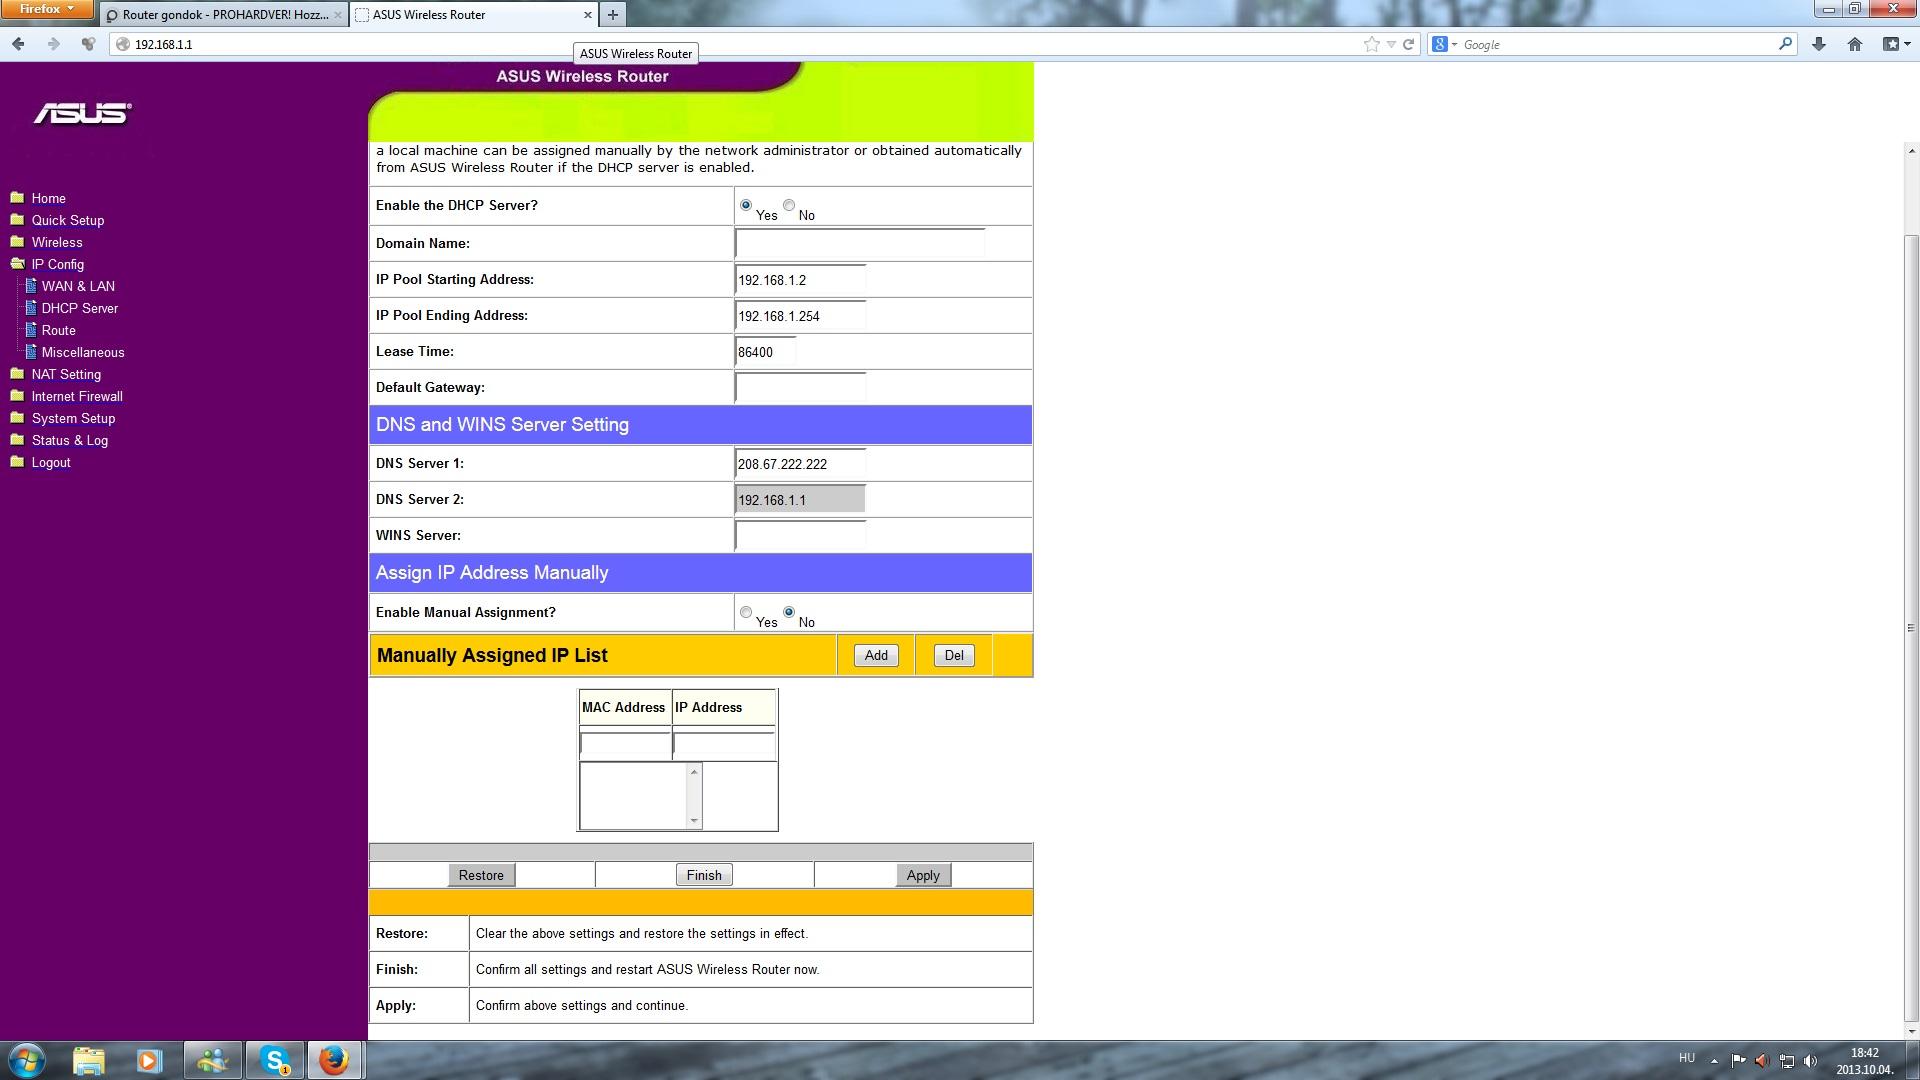Viewport: 1920px width, 1080px height.
Task: Click the Del button for manual IP list
Action: [x=954, y=655]
